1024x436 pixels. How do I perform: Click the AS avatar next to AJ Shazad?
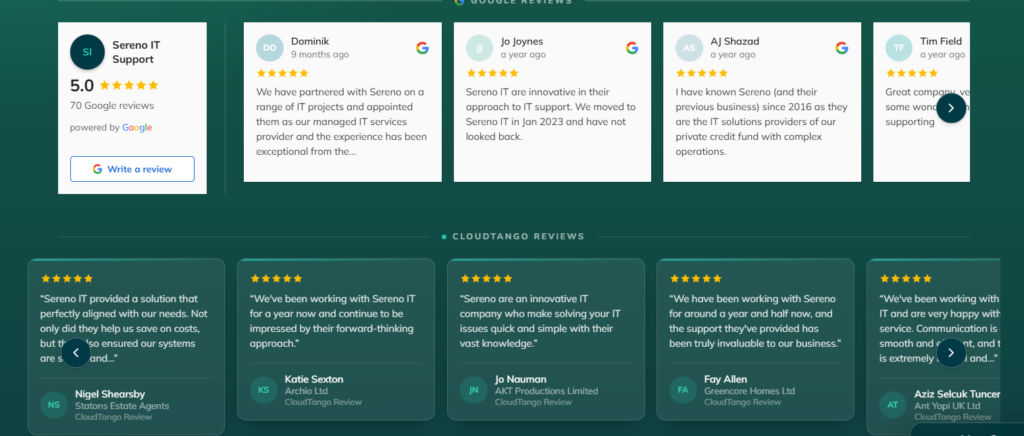(689, 48)
